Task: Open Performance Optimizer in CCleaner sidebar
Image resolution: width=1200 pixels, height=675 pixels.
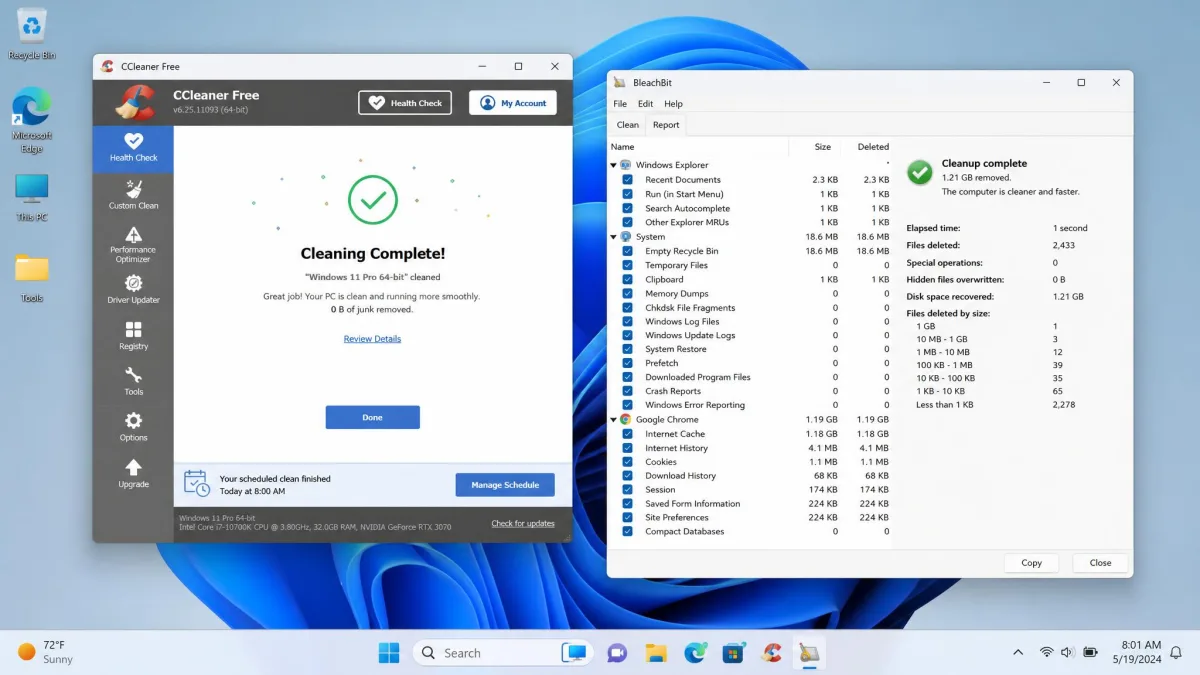Action: [133, 245]
